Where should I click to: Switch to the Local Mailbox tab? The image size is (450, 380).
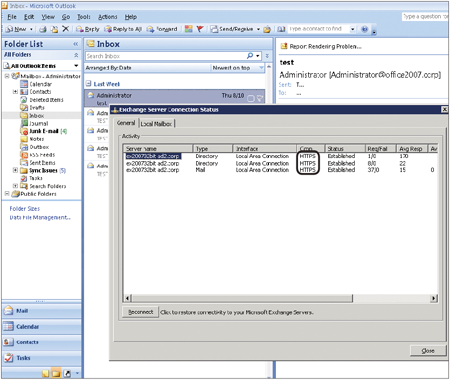tap(156, 124)
